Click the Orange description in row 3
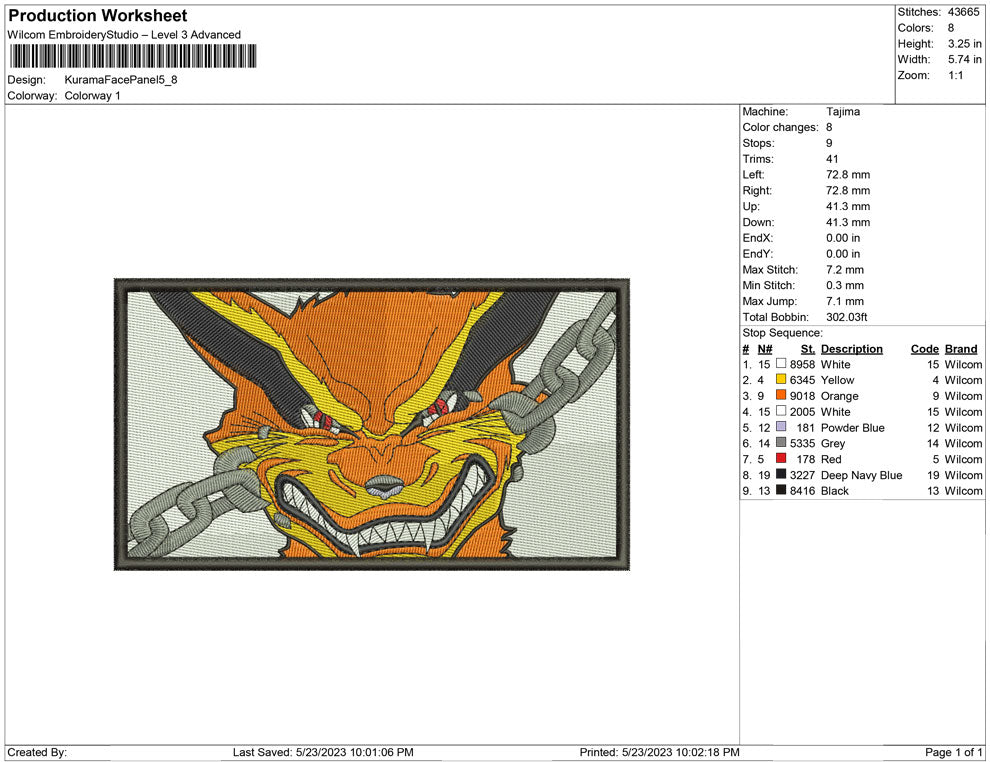The height and width of the screenshot is (762, 990). tap(840, 396)
